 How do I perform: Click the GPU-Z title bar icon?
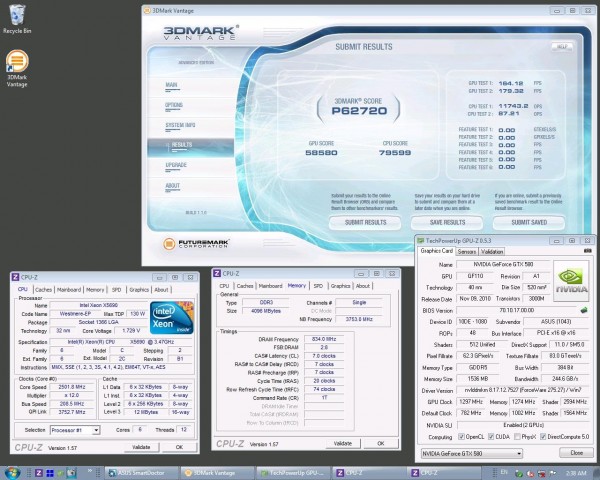click(x=421, y=240)
